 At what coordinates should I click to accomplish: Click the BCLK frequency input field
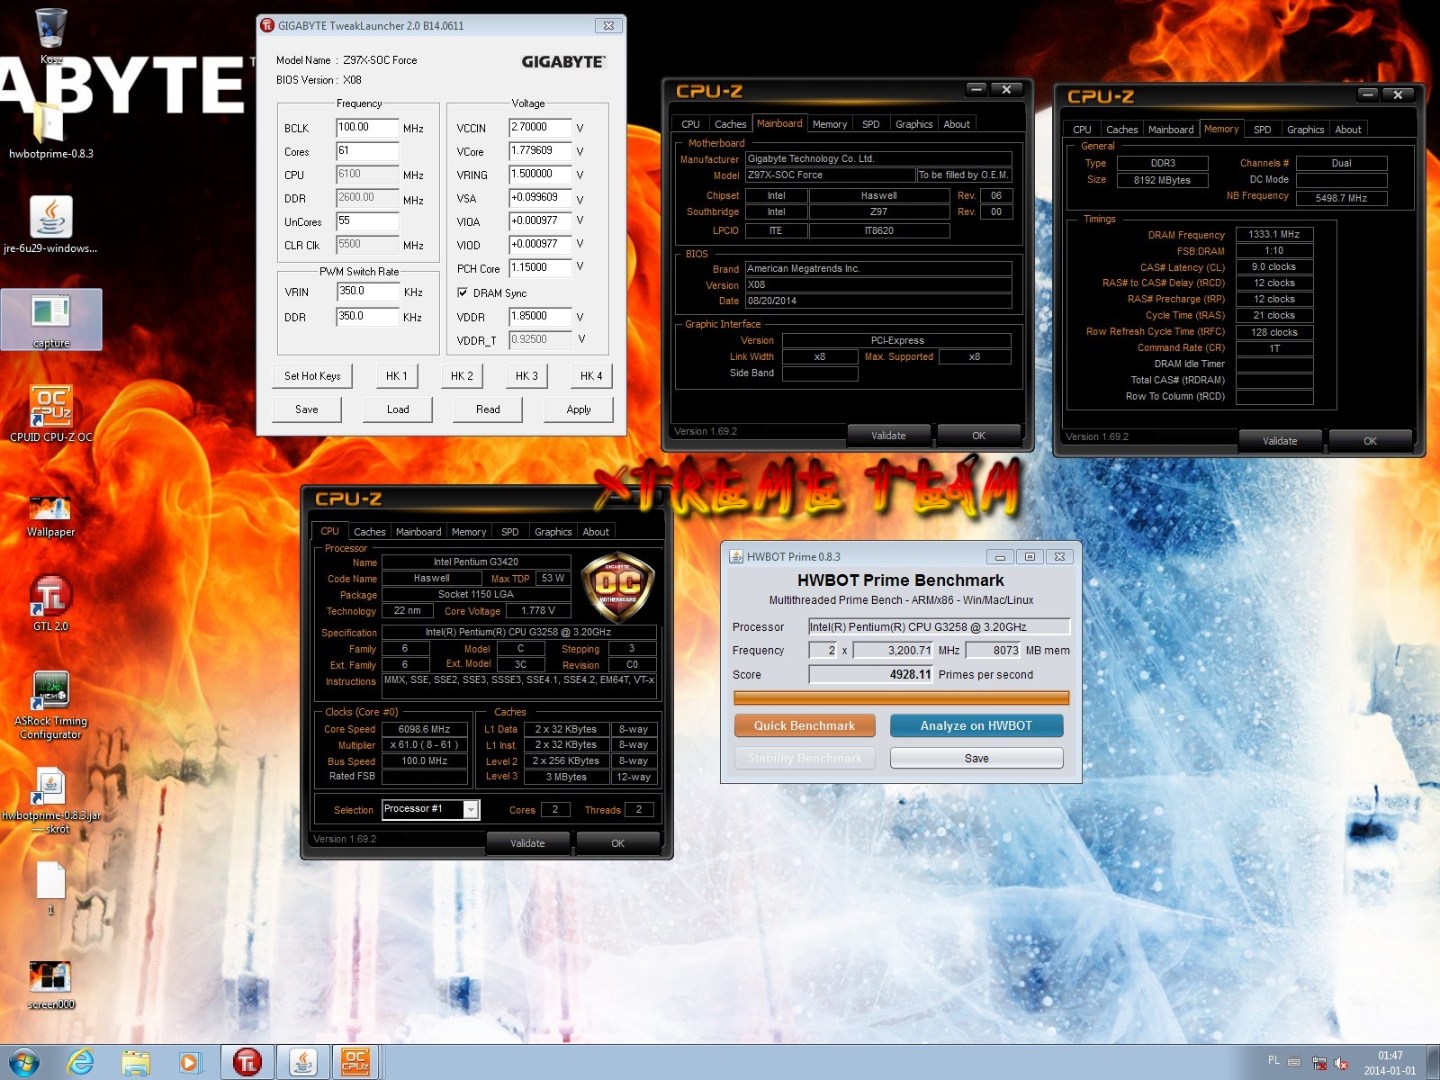(x=367, y=128)
